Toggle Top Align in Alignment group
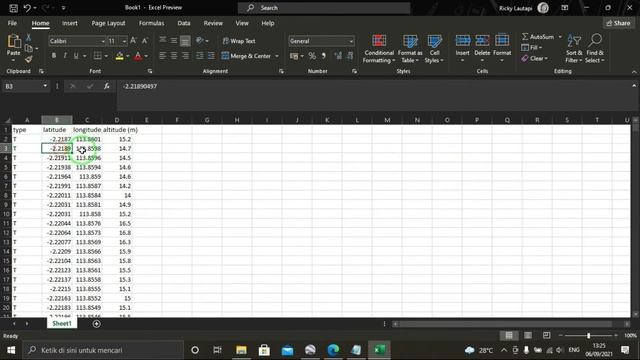Screen dimensions: 640x360 162,40
